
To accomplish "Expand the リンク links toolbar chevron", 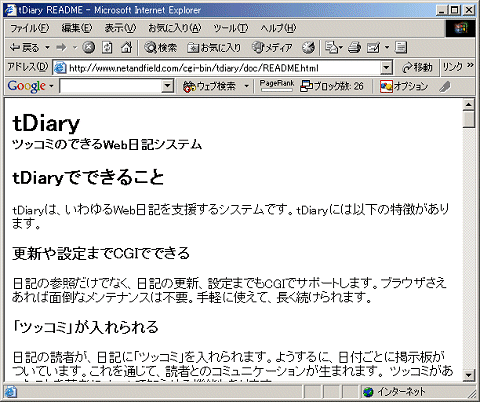I will click(x=470, y=65).
